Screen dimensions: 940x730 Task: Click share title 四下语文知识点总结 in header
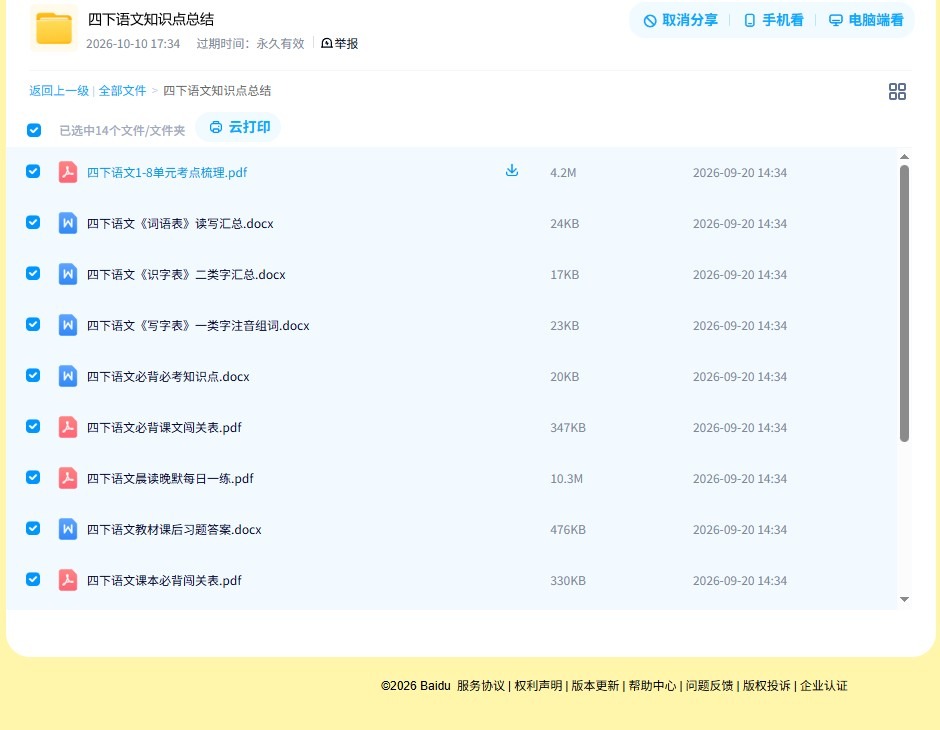(150, 19)
